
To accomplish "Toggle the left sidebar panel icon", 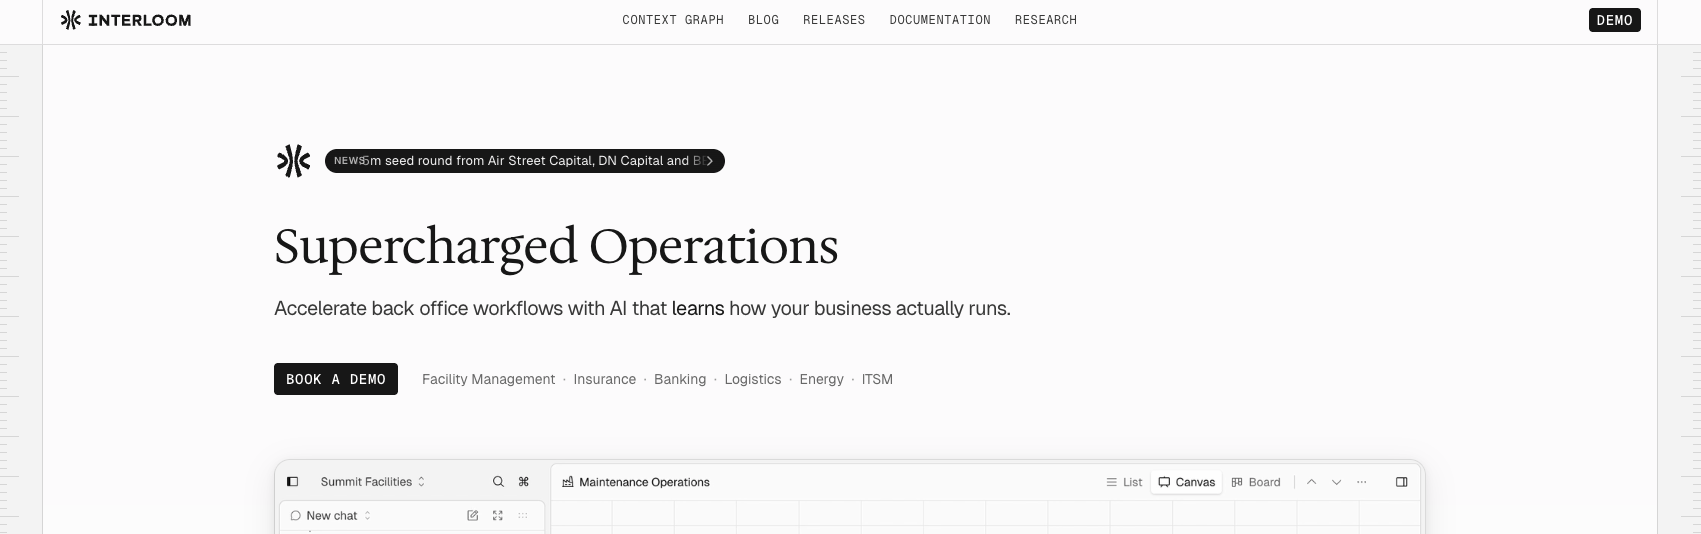I will point(293,482).
